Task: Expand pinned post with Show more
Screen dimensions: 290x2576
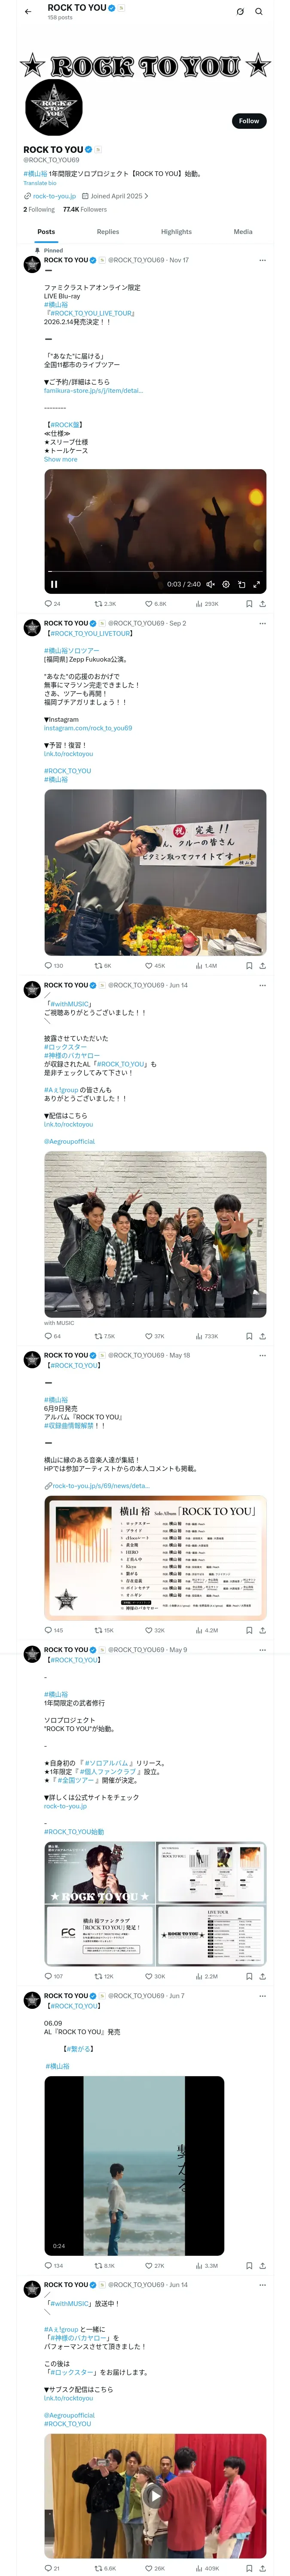Action: tap(60, 459)
